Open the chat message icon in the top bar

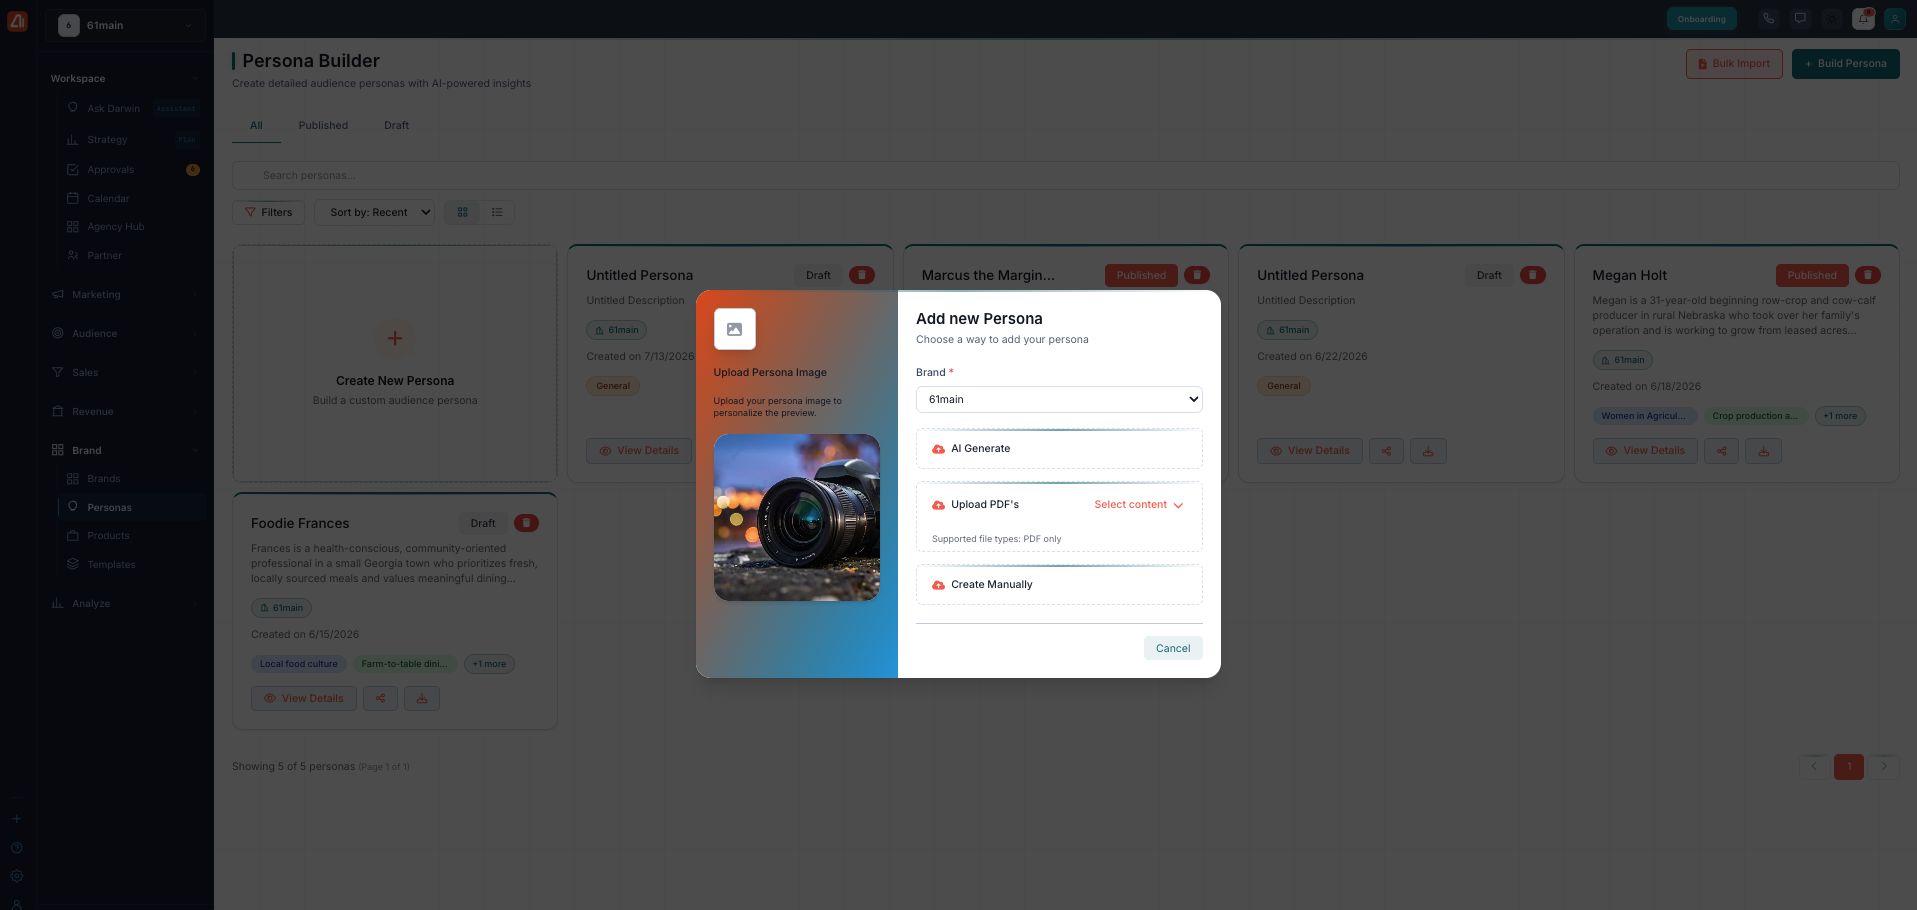pos(1800,18)
